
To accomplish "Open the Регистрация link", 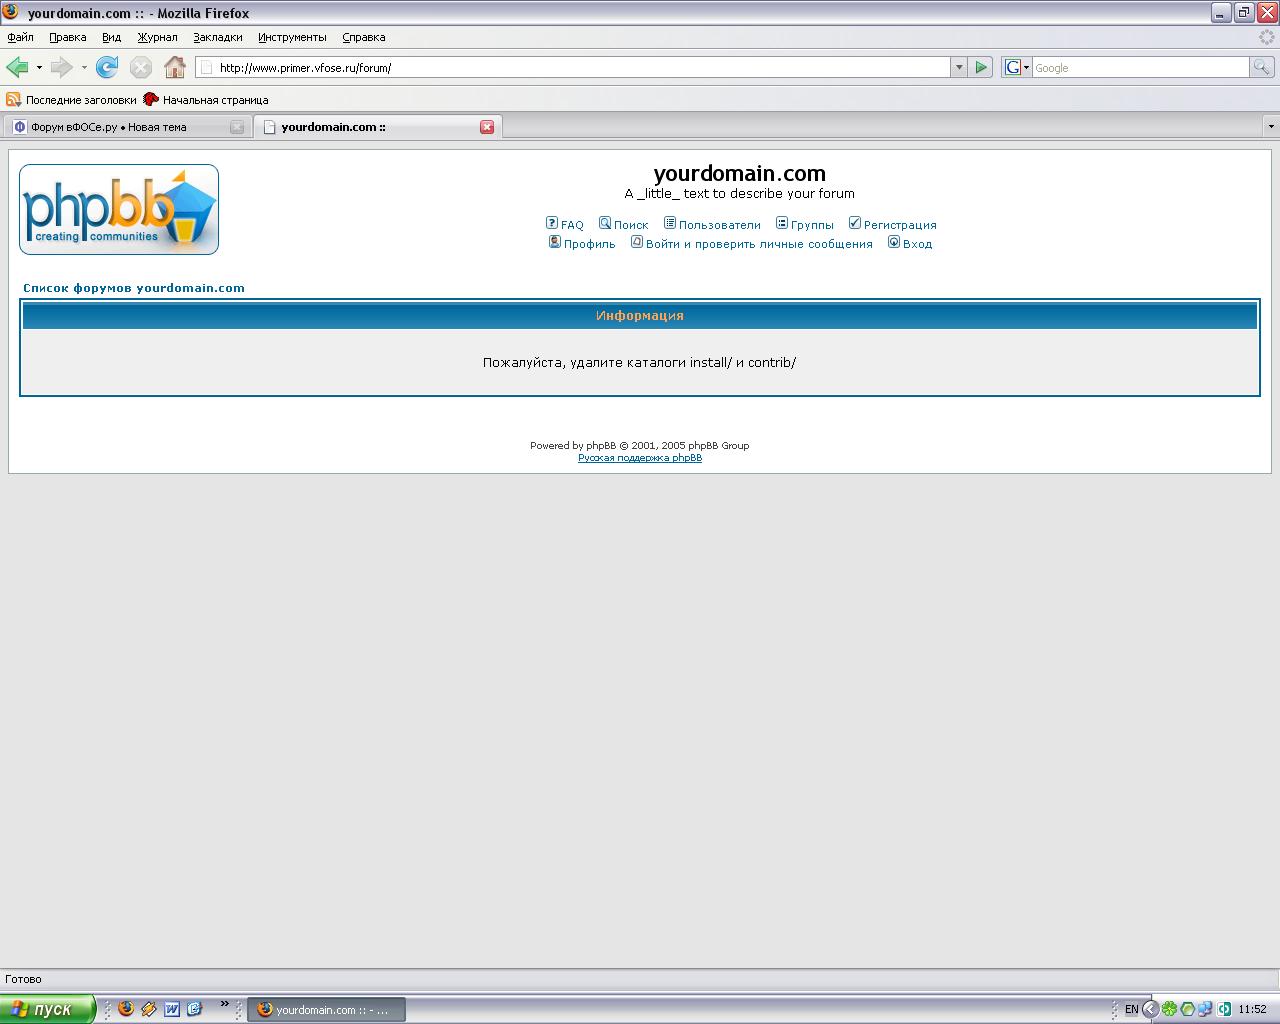I will (x=899, y=225).
